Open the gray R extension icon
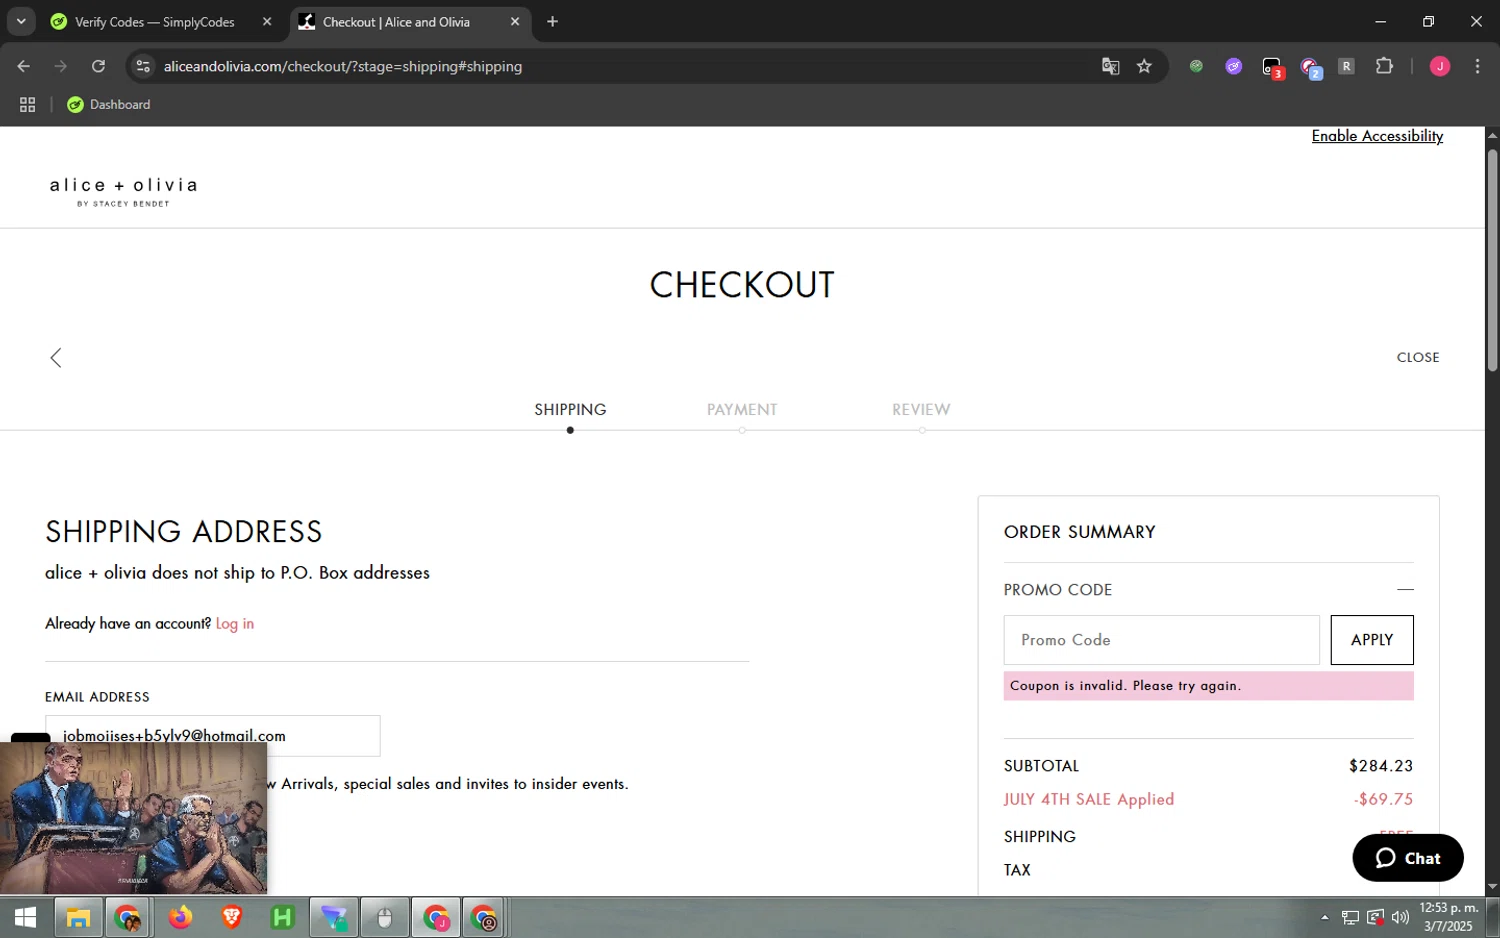Image resolution: width=1500 pixels, height=938 pixels. pos(1347,66)
